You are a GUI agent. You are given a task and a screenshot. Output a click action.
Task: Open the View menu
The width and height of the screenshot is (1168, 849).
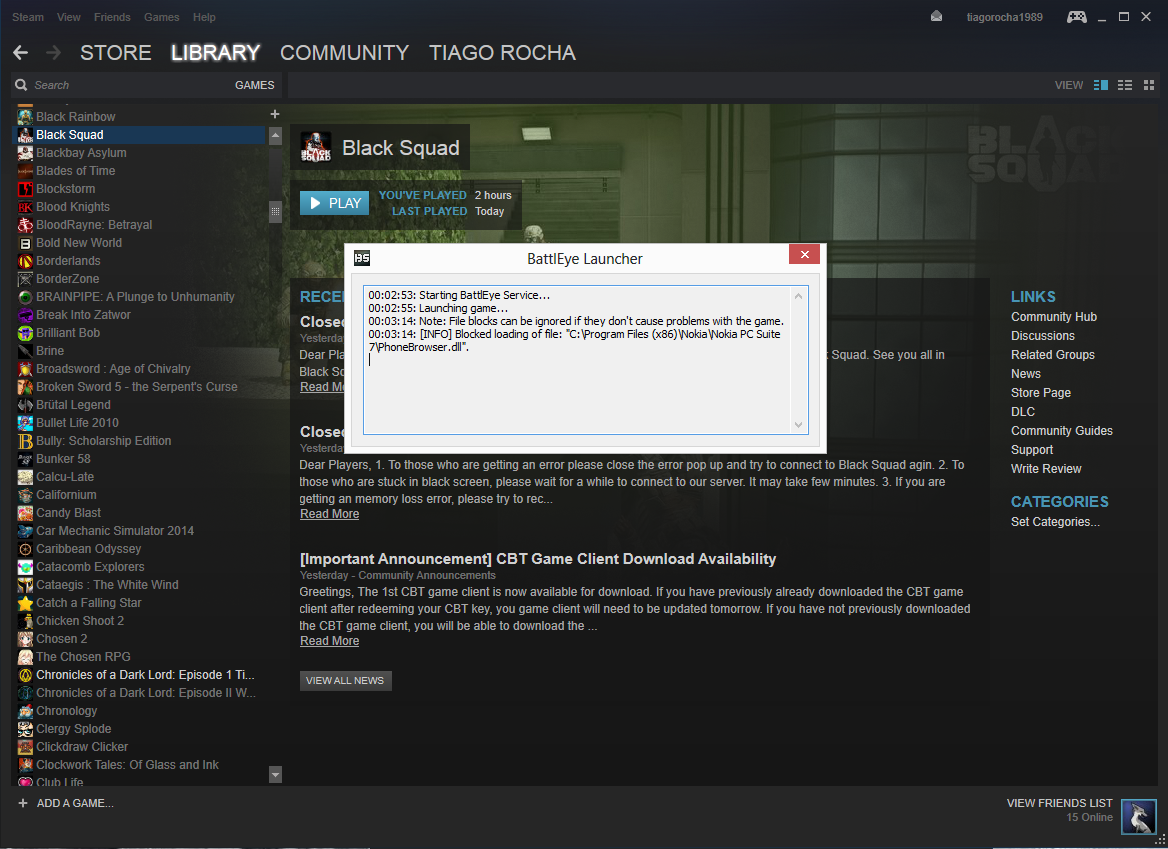pyautogui.click(x=69, y=17)
